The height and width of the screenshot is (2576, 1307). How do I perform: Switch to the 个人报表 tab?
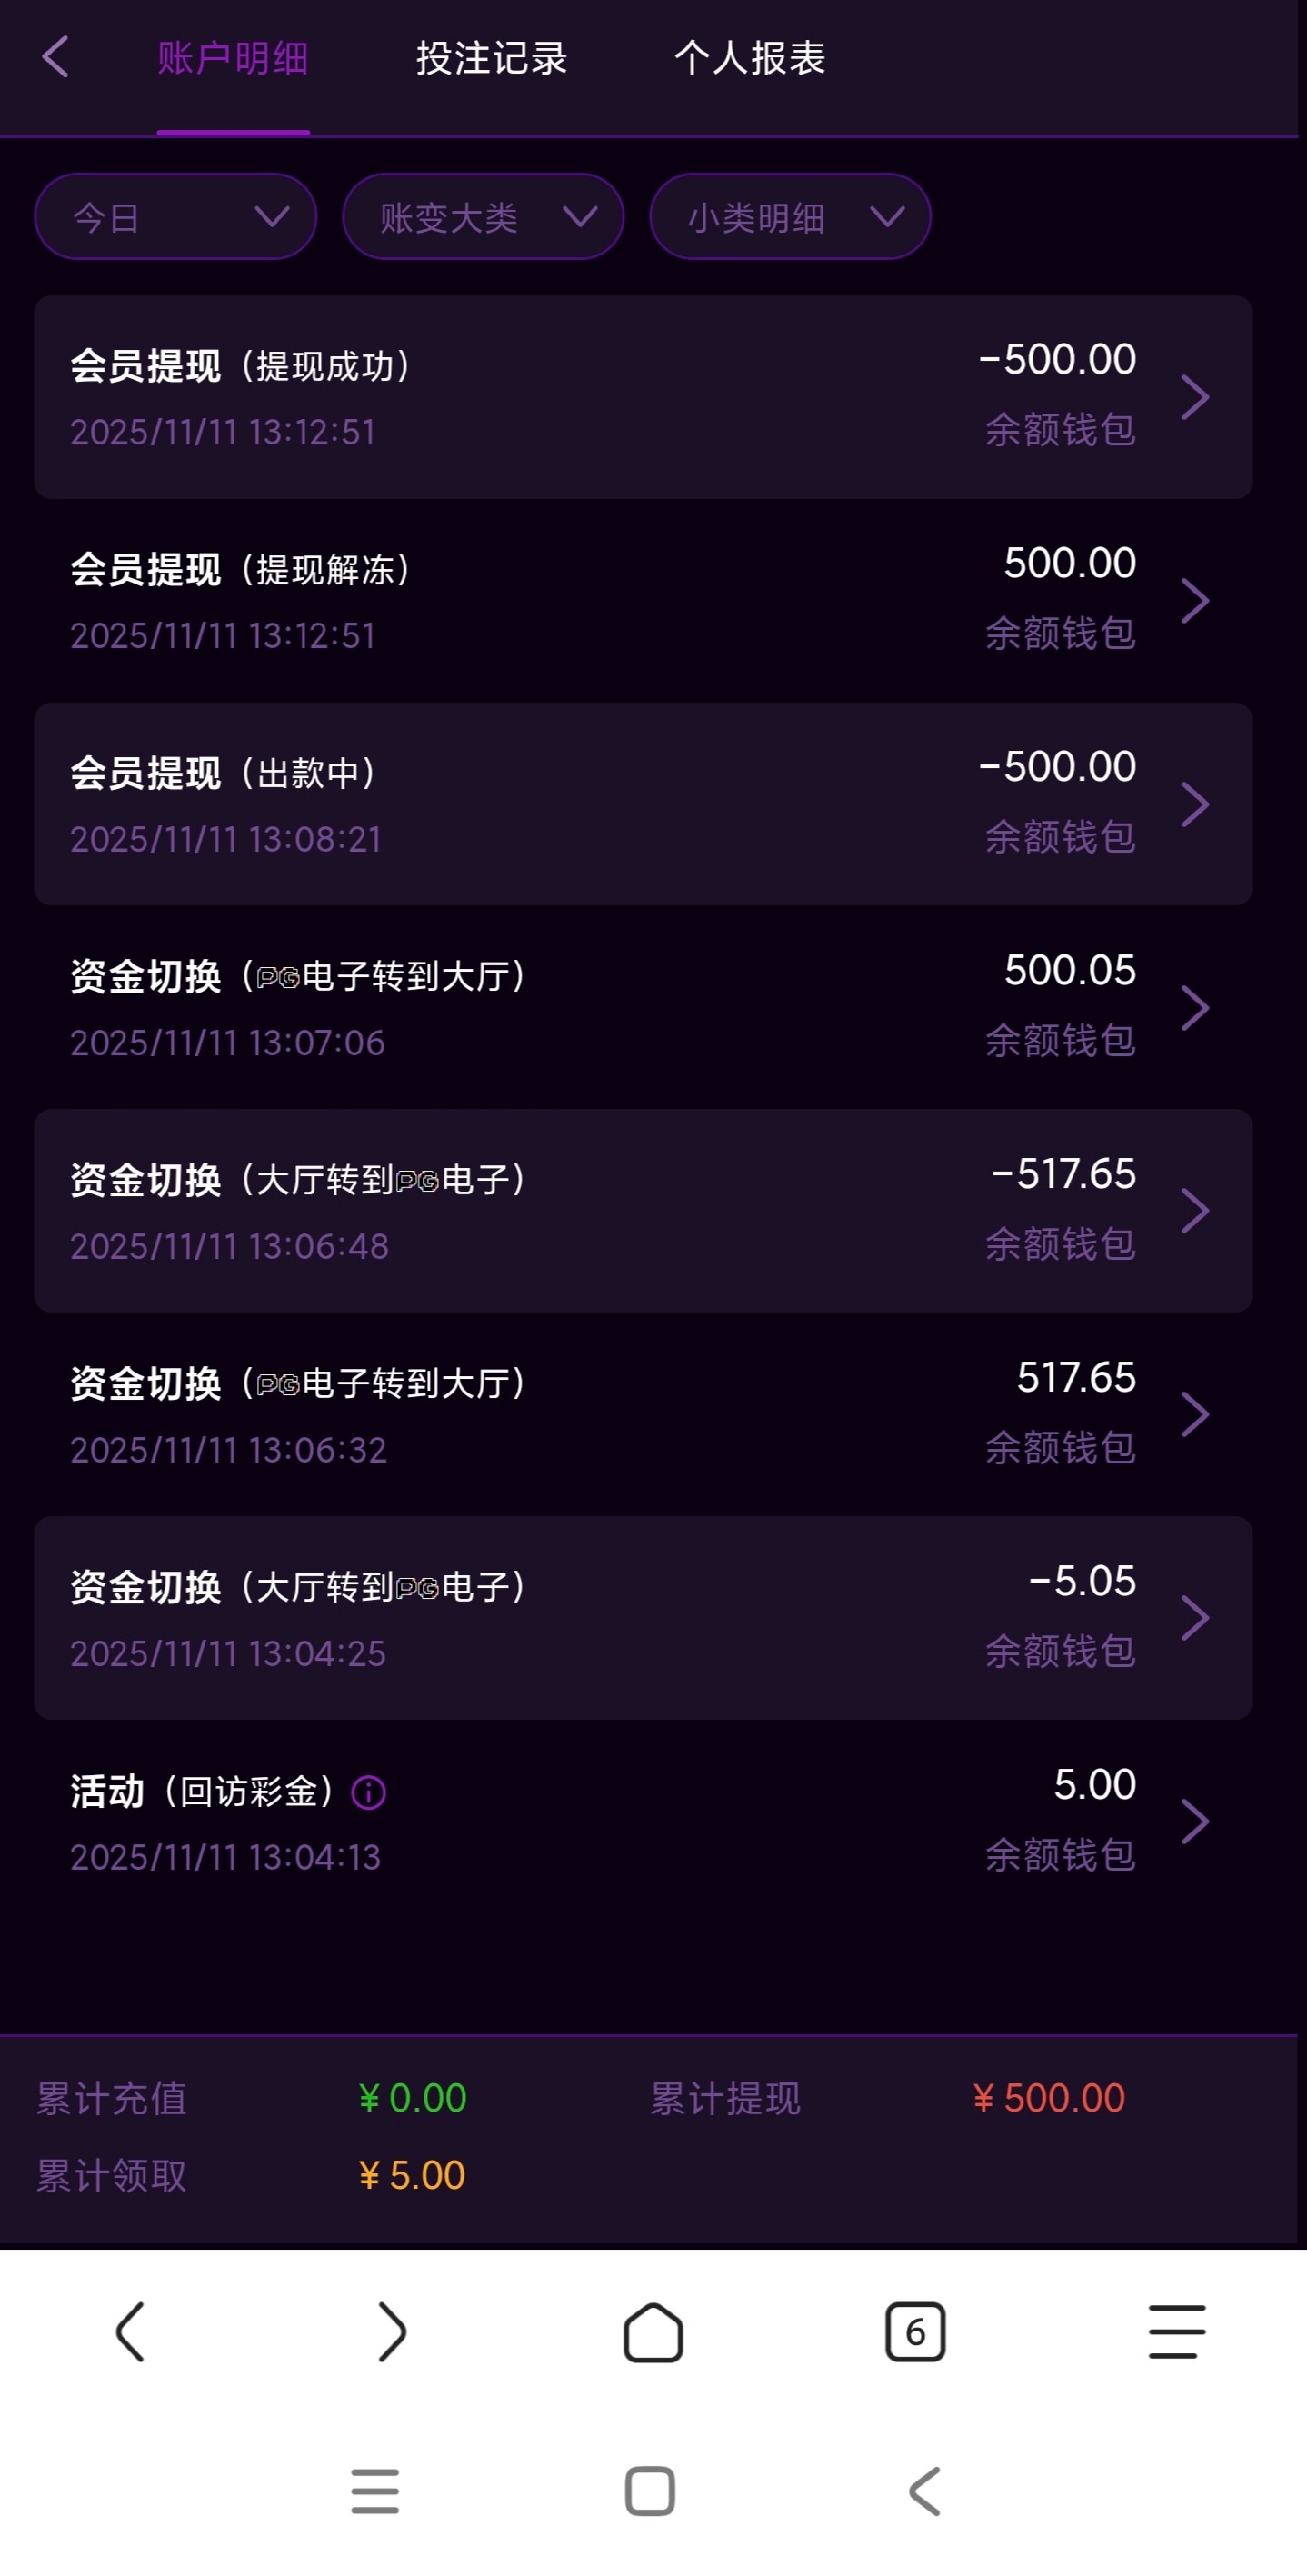point(749,58)
